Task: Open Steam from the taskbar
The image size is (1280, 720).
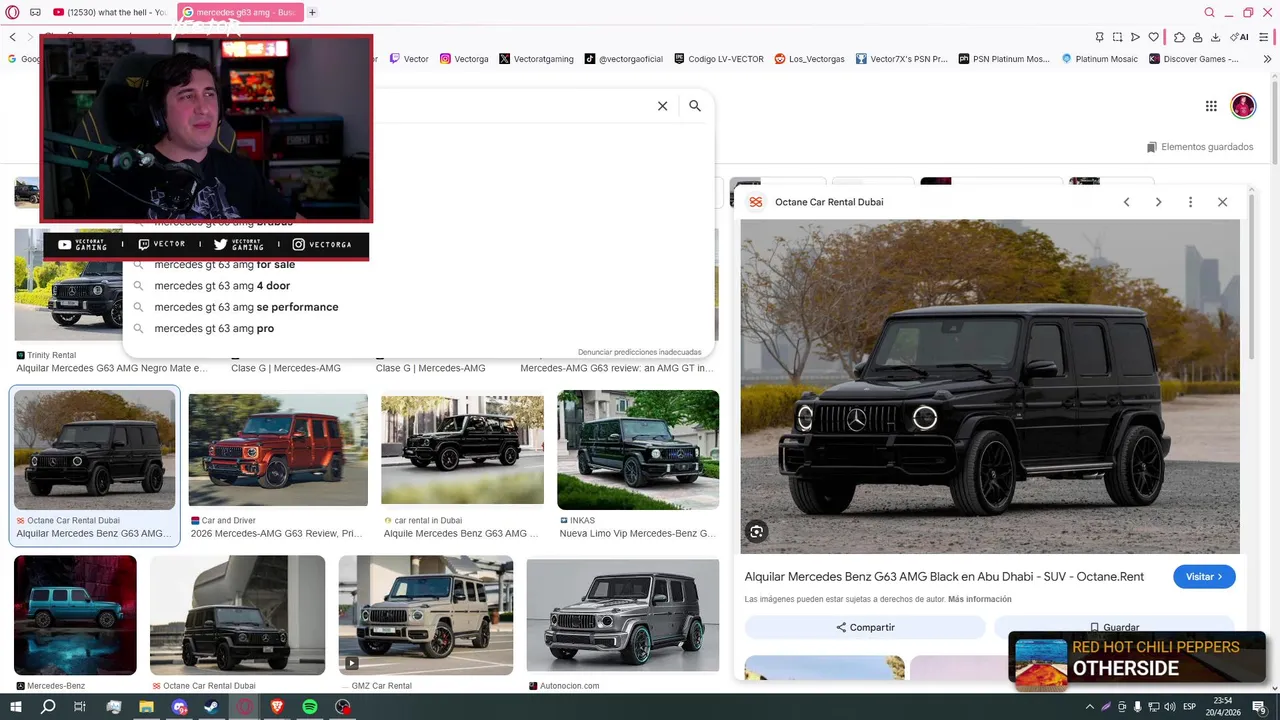Action: 211,707
